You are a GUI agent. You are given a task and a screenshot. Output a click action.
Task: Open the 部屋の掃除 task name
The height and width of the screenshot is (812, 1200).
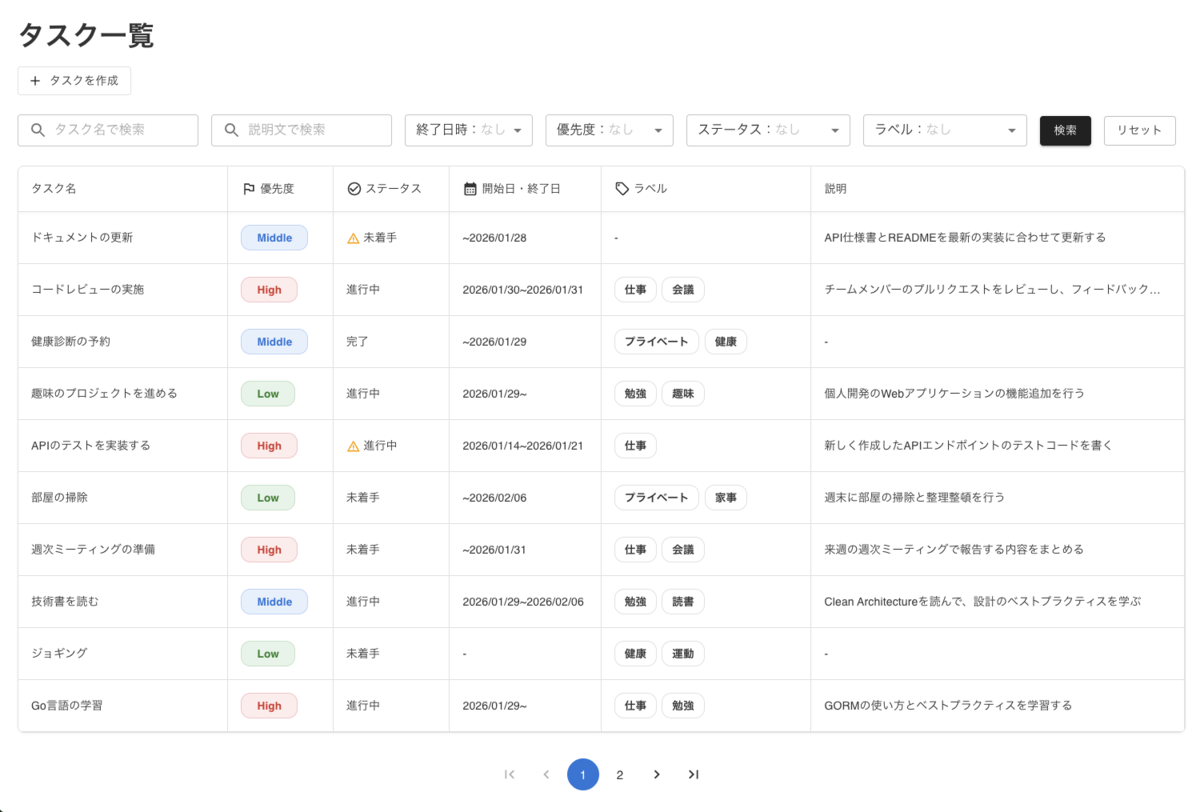[x=59, y=498]
